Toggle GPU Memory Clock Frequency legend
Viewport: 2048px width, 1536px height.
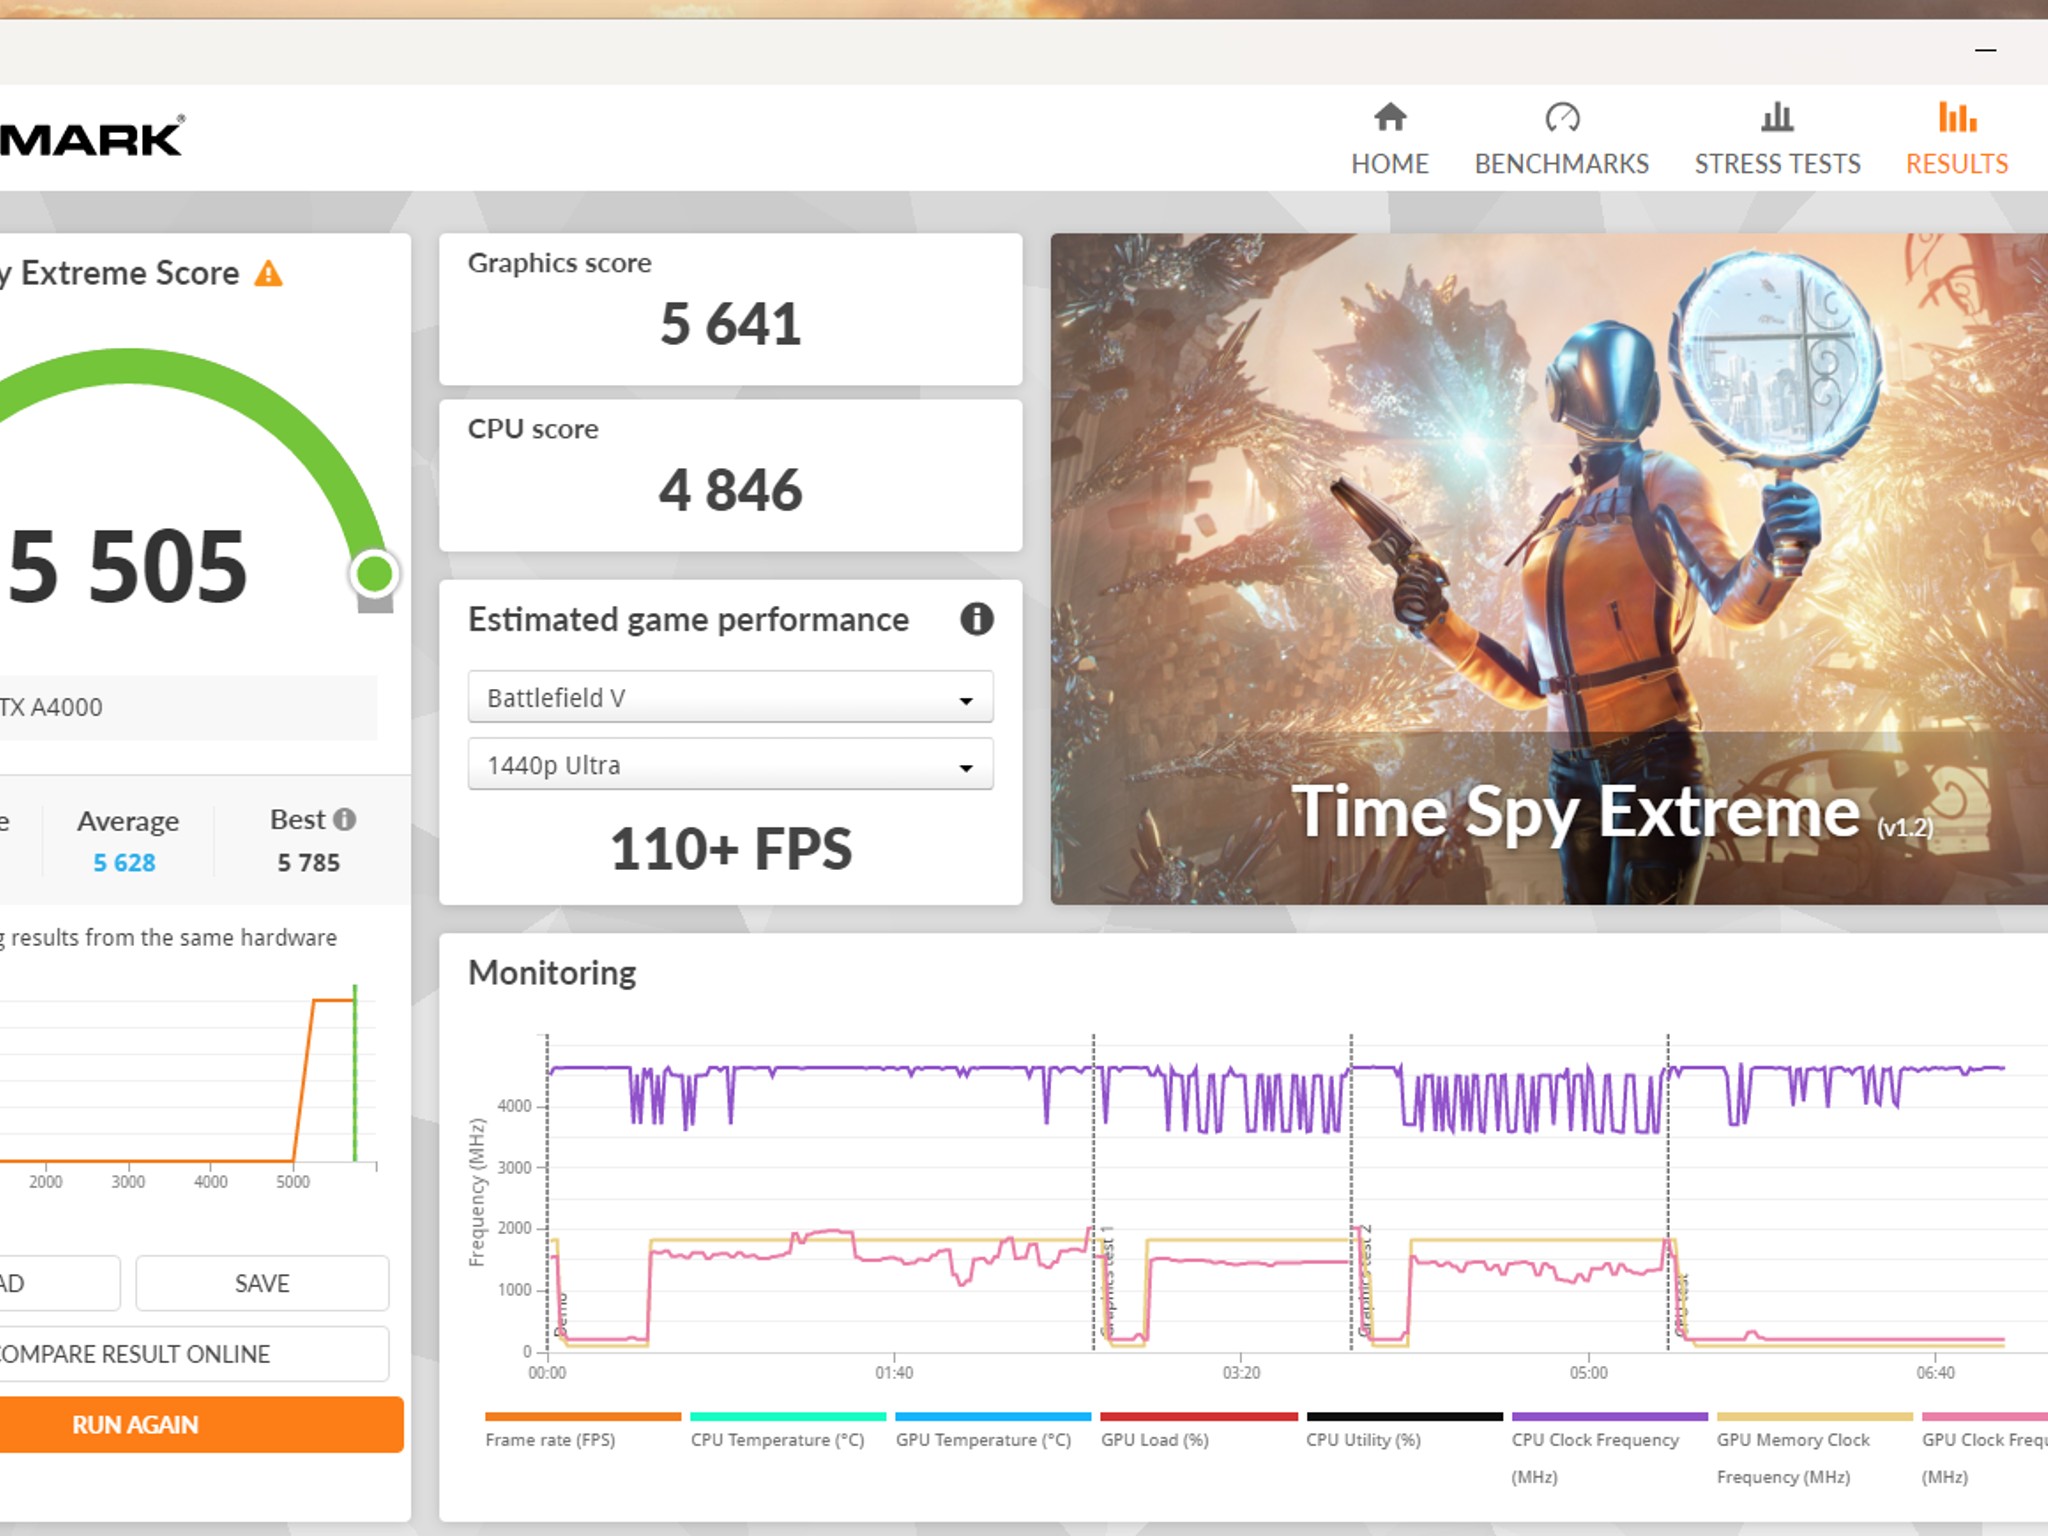click(x=1814, y=1449)
